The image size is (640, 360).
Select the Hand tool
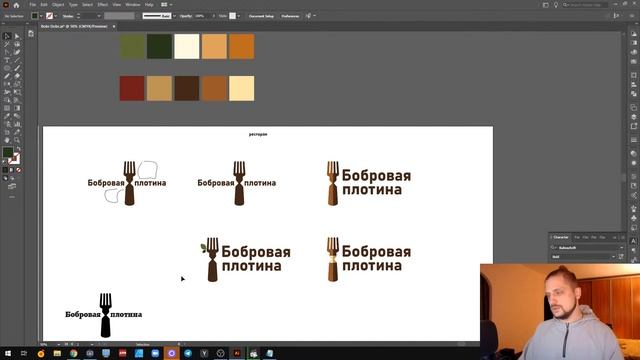click(7, 140)
